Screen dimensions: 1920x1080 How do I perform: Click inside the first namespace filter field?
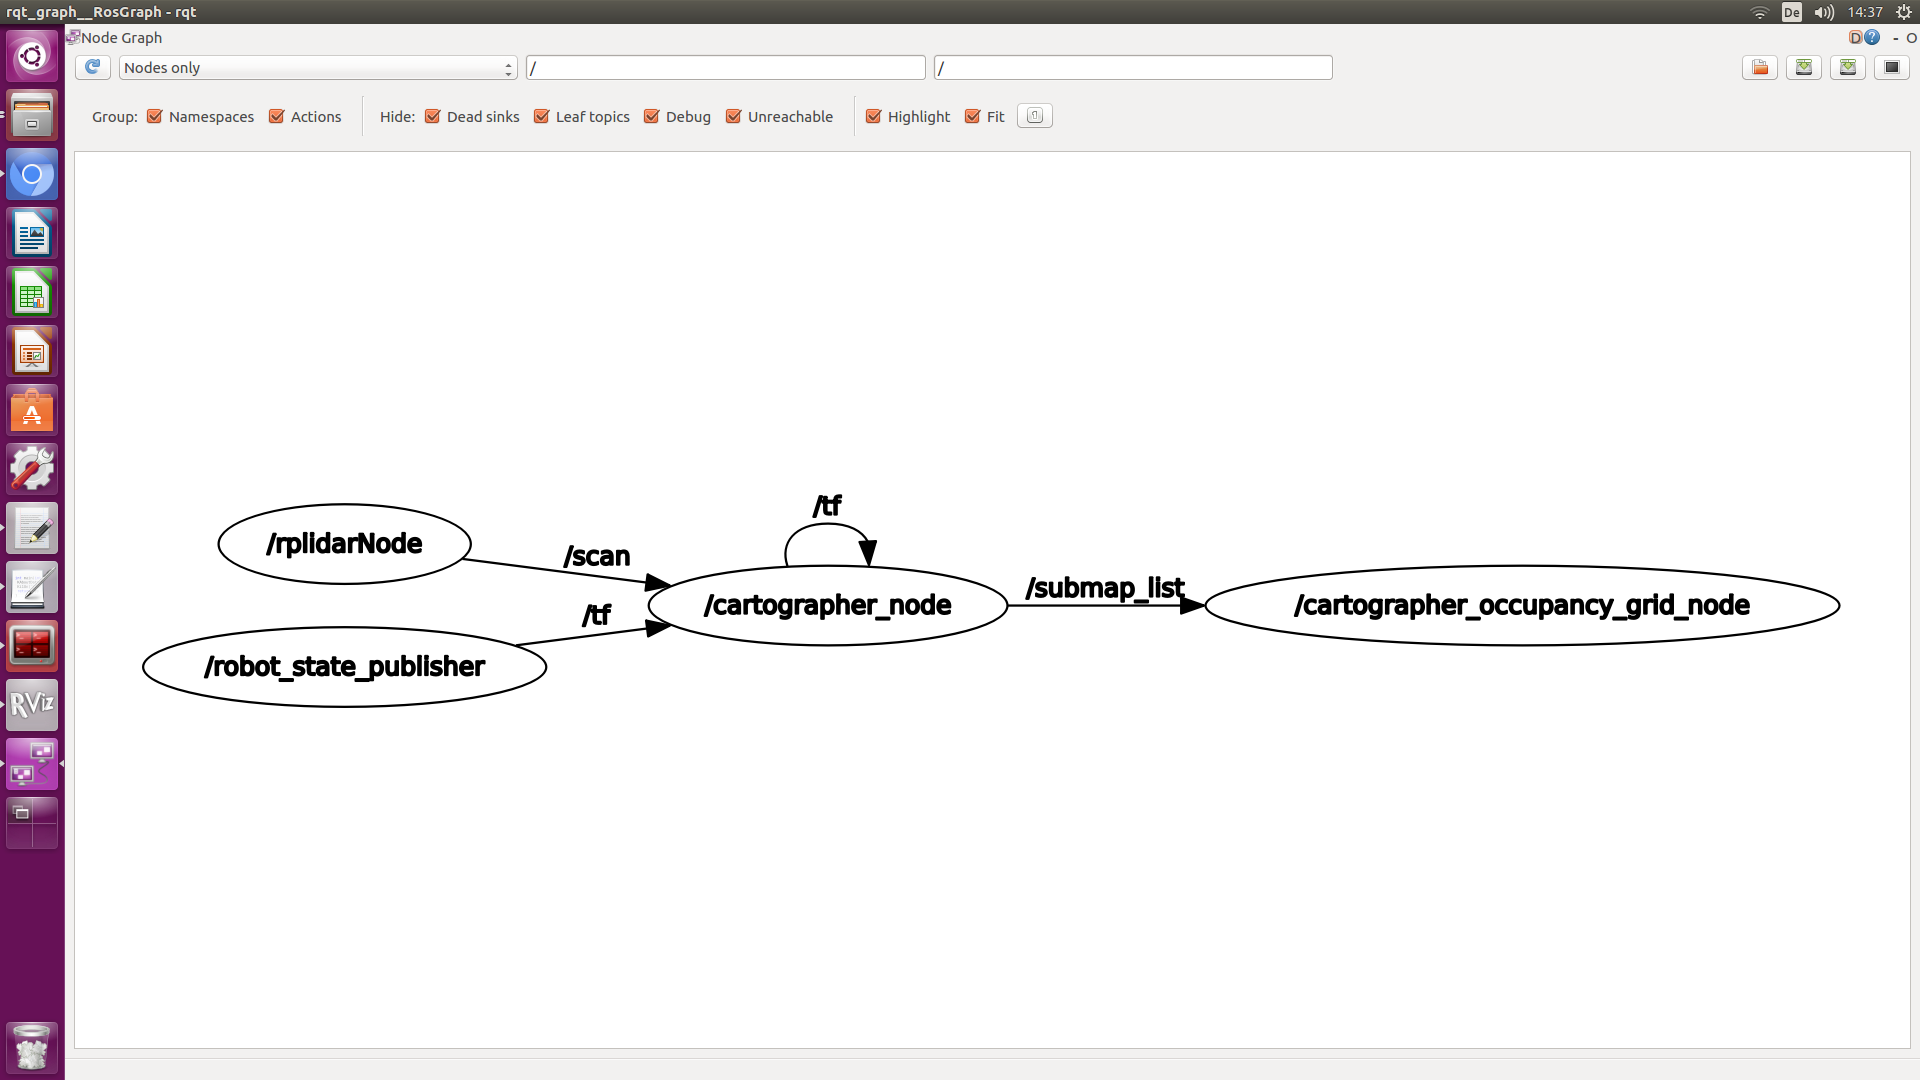tap(726, 67)
